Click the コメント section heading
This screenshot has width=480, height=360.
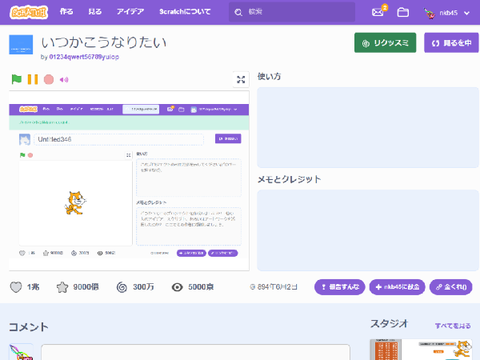click(29, 327)
